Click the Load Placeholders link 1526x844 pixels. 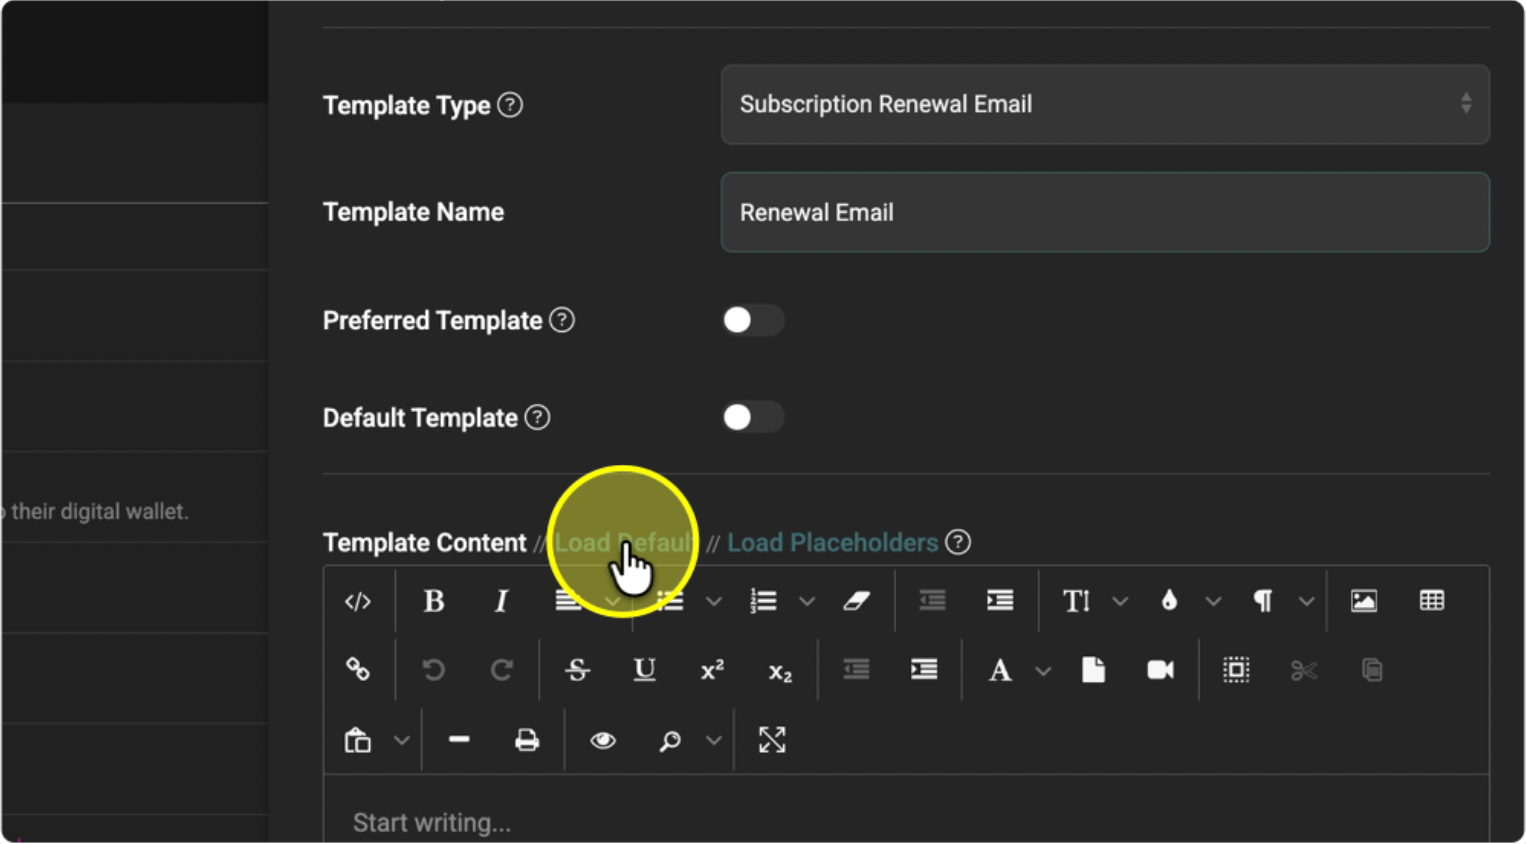point(832,543)
